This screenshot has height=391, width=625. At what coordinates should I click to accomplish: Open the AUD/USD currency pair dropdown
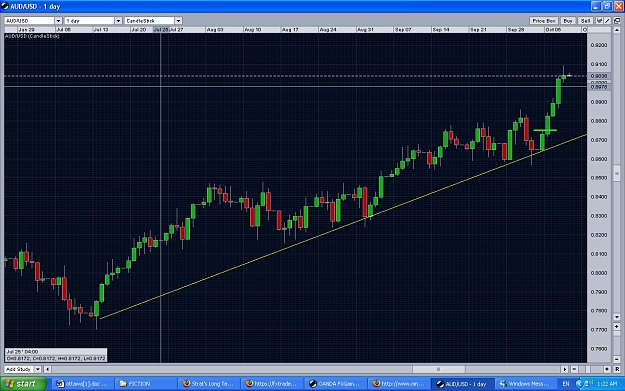[x=33, y=21]
